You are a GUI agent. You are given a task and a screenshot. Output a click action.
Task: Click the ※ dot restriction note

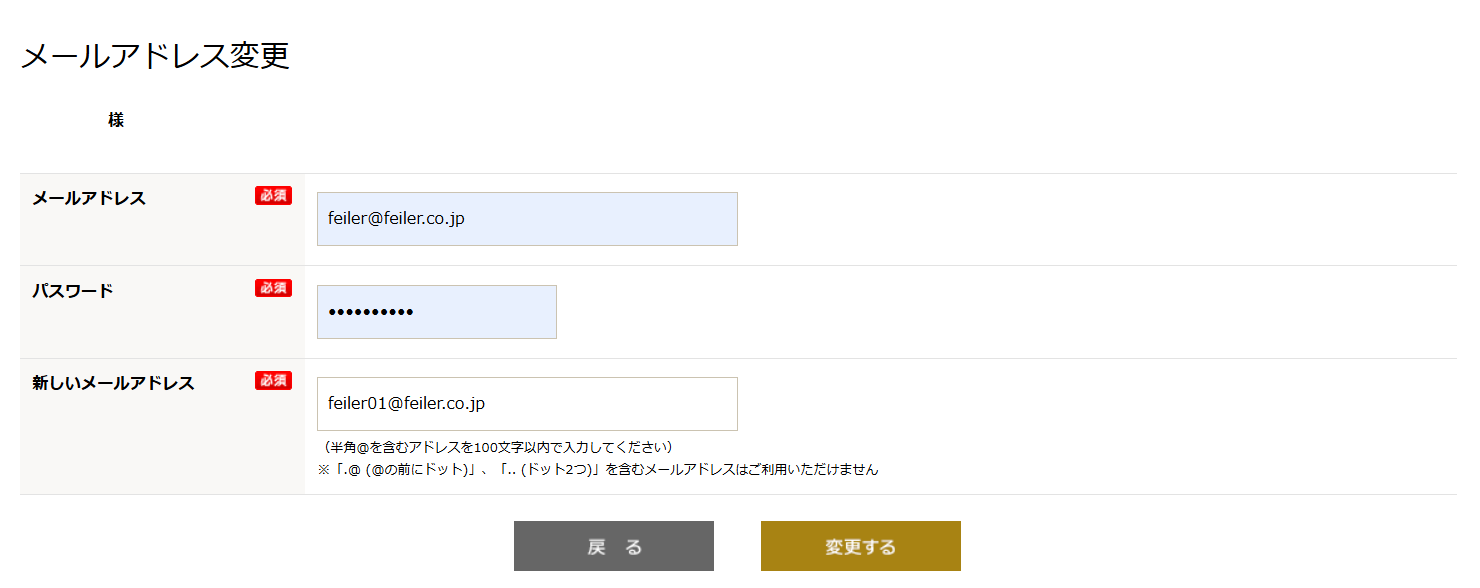pyautogui.click(x=598, y=469)
